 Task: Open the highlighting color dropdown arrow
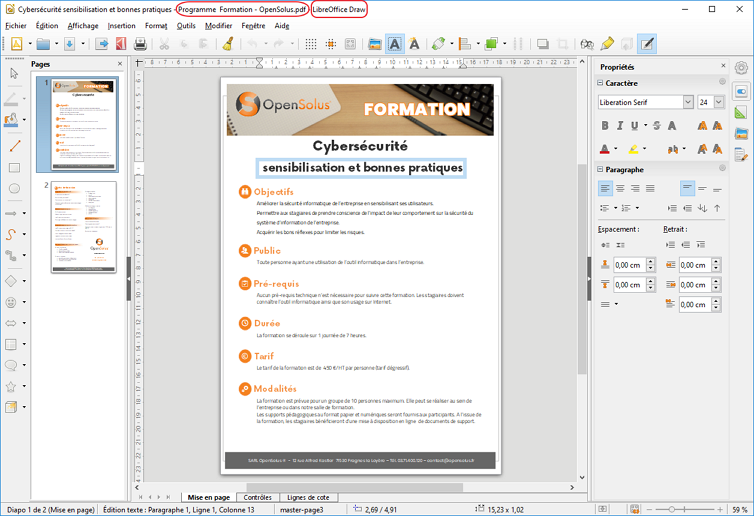click(x=644, y=149)
